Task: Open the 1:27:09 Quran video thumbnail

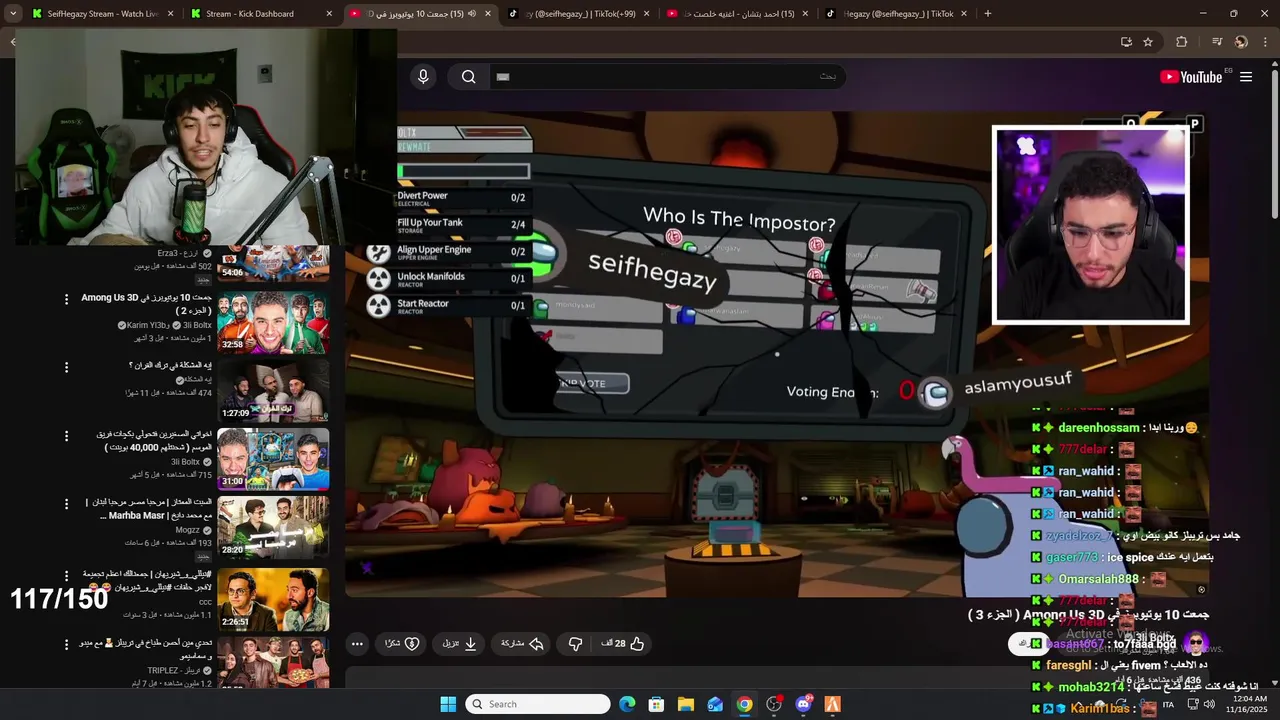Action: 273,390
